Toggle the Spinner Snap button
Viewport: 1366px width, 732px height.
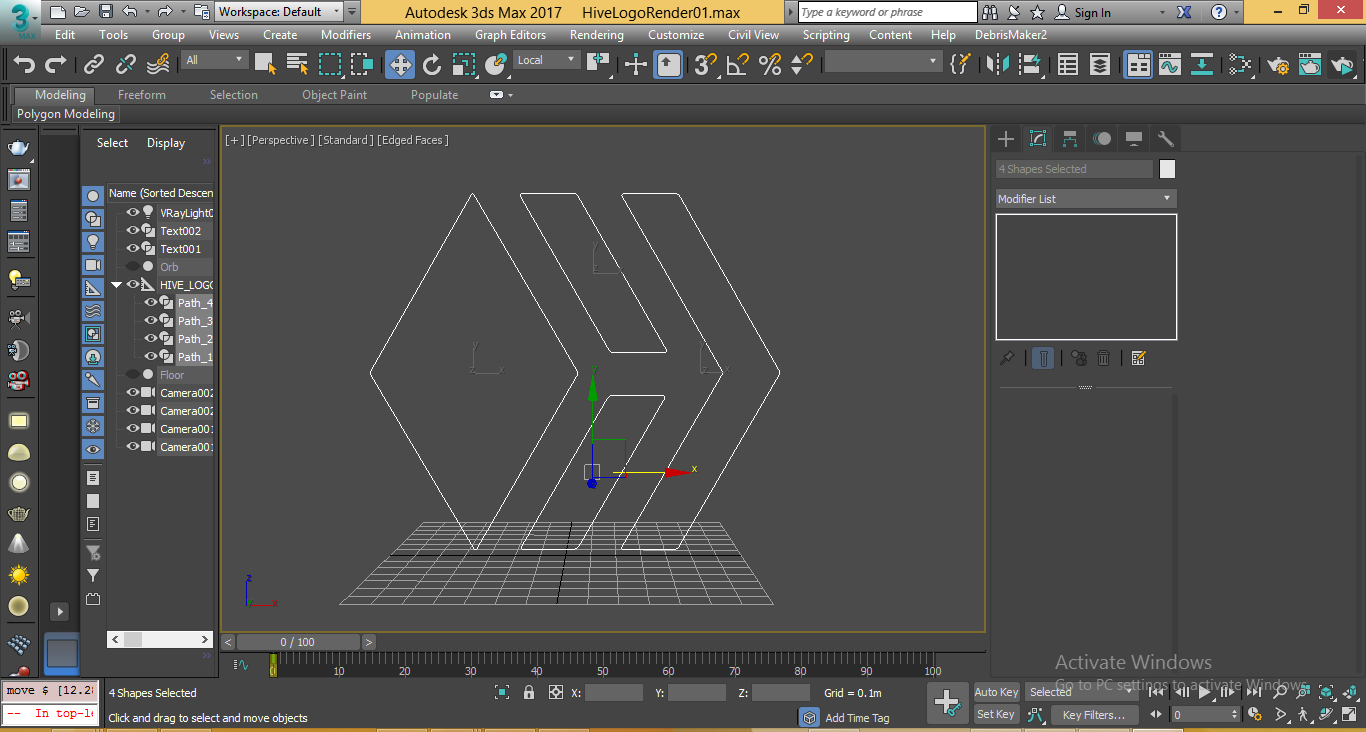tap(802, 65)
